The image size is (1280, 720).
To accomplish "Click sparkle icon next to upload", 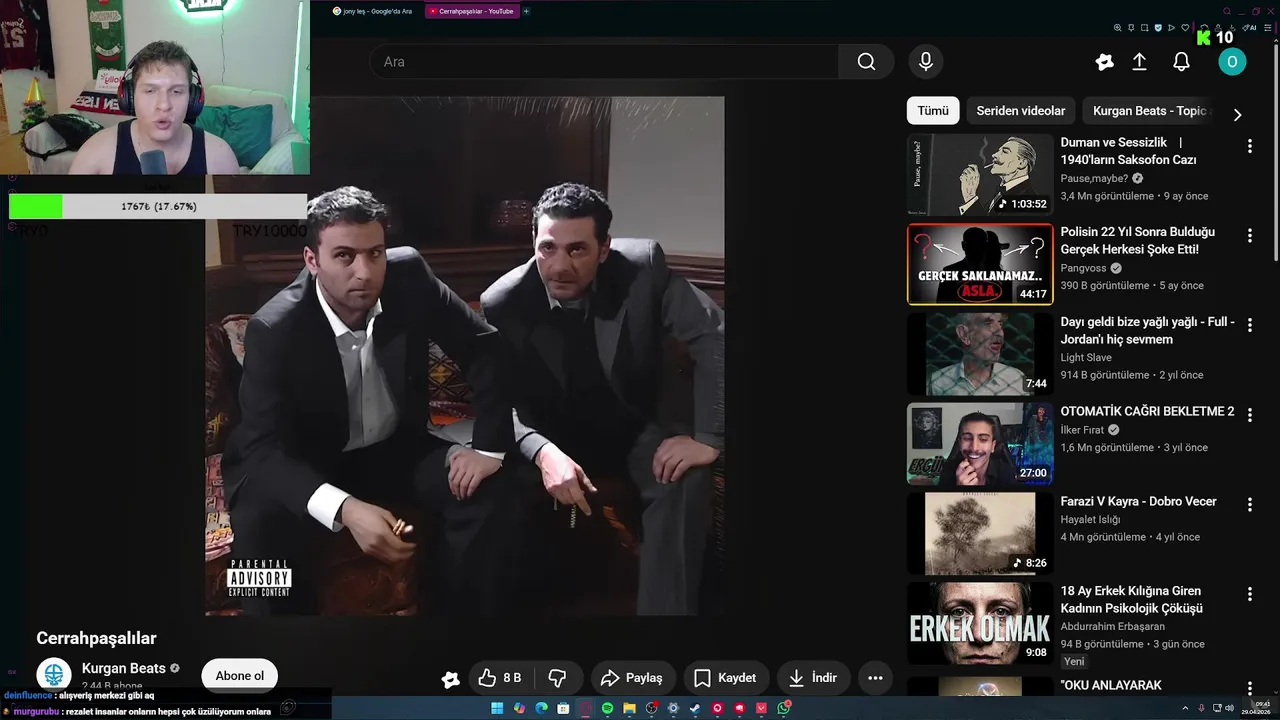I will coord(1104,62).
